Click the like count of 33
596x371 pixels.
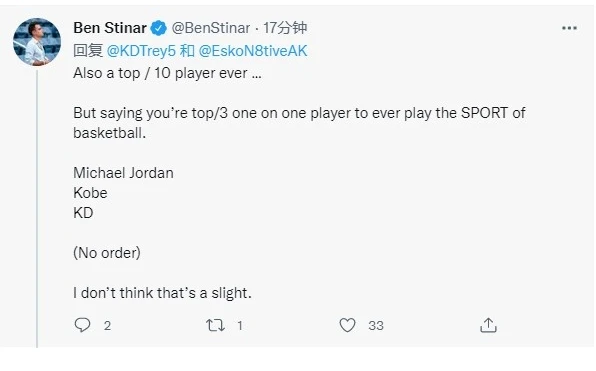[376, 326]
